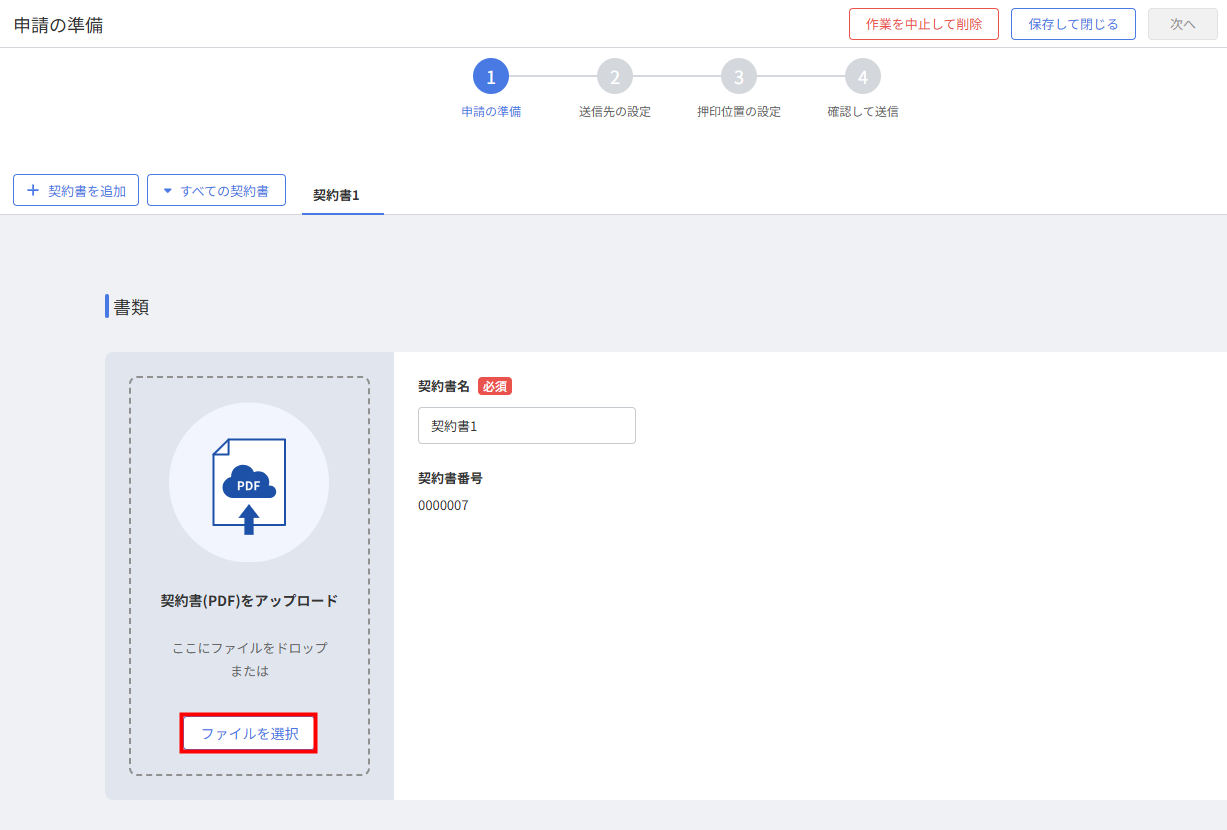
Task: Click the red 必須 badge
Action: (495, 386)
